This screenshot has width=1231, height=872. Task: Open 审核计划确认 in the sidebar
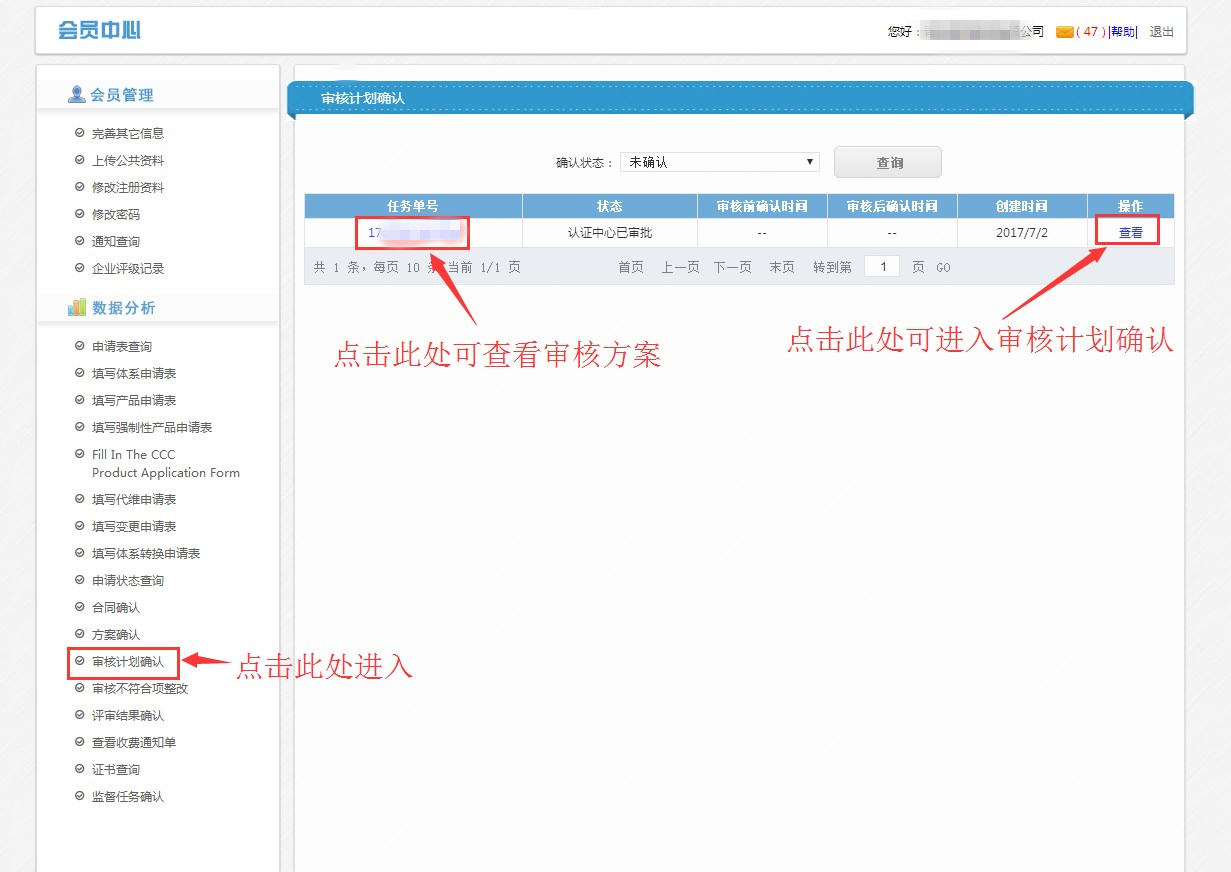(127, 662)
